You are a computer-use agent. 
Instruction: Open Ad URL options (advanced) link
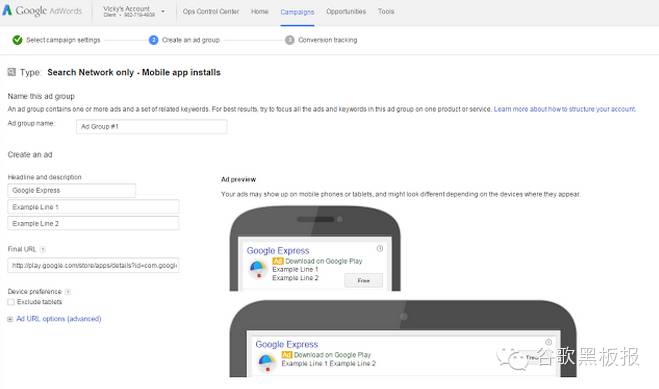[59, 319]
